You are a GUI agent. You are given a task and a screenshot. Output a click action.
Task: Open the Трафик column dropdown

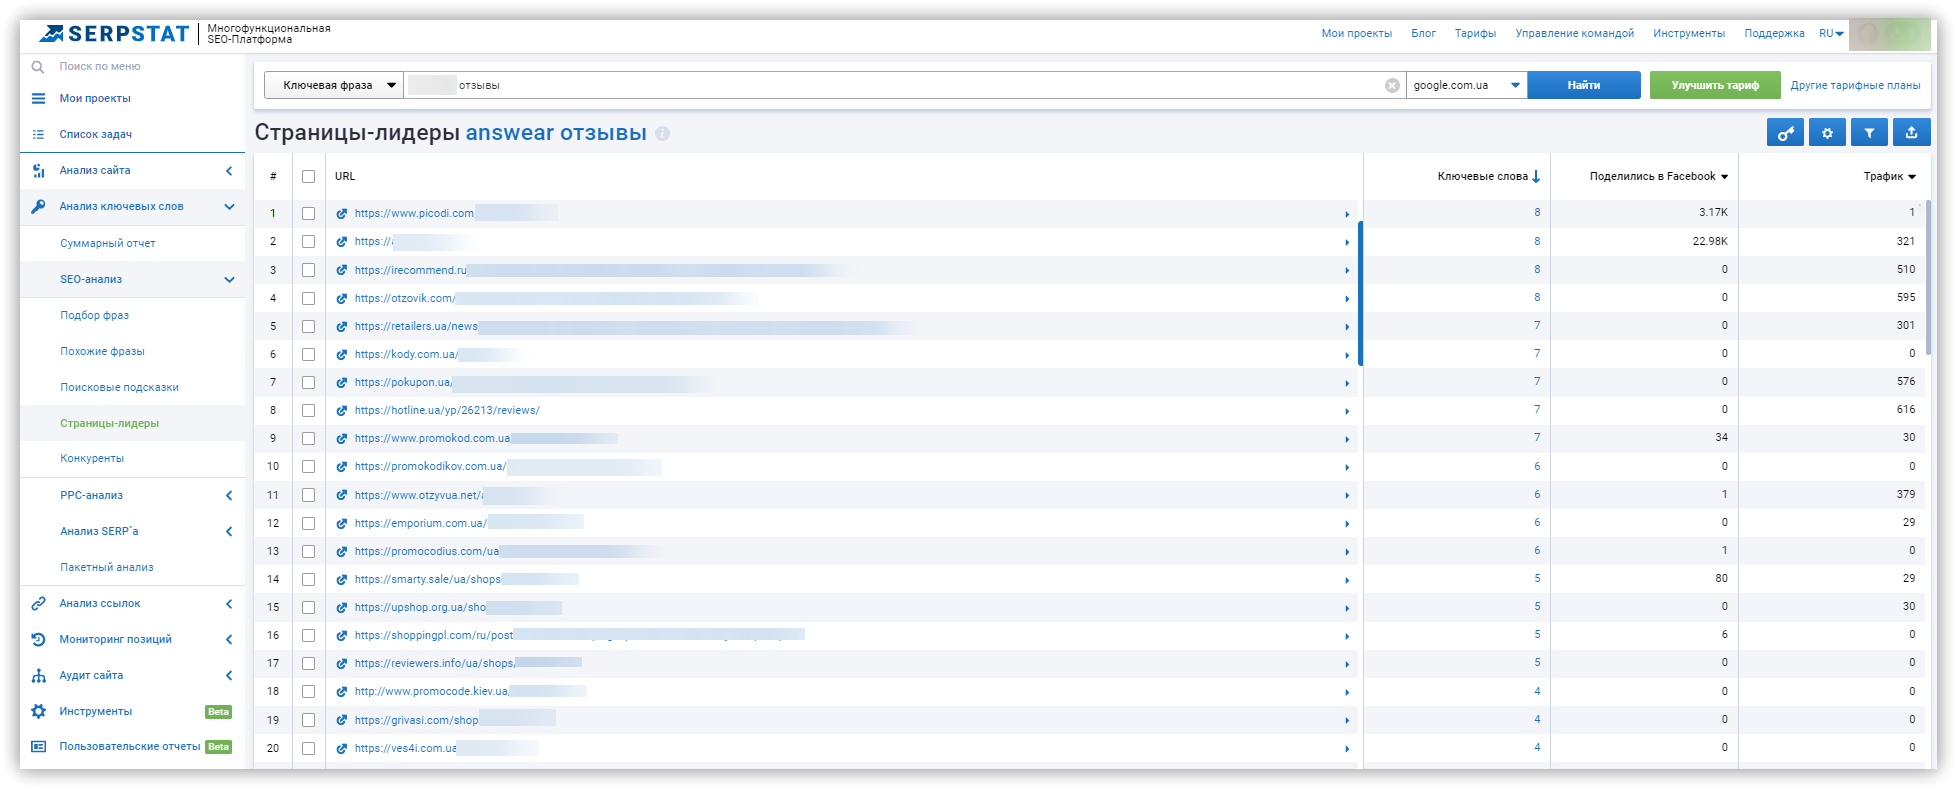[x=1911, y=177]
